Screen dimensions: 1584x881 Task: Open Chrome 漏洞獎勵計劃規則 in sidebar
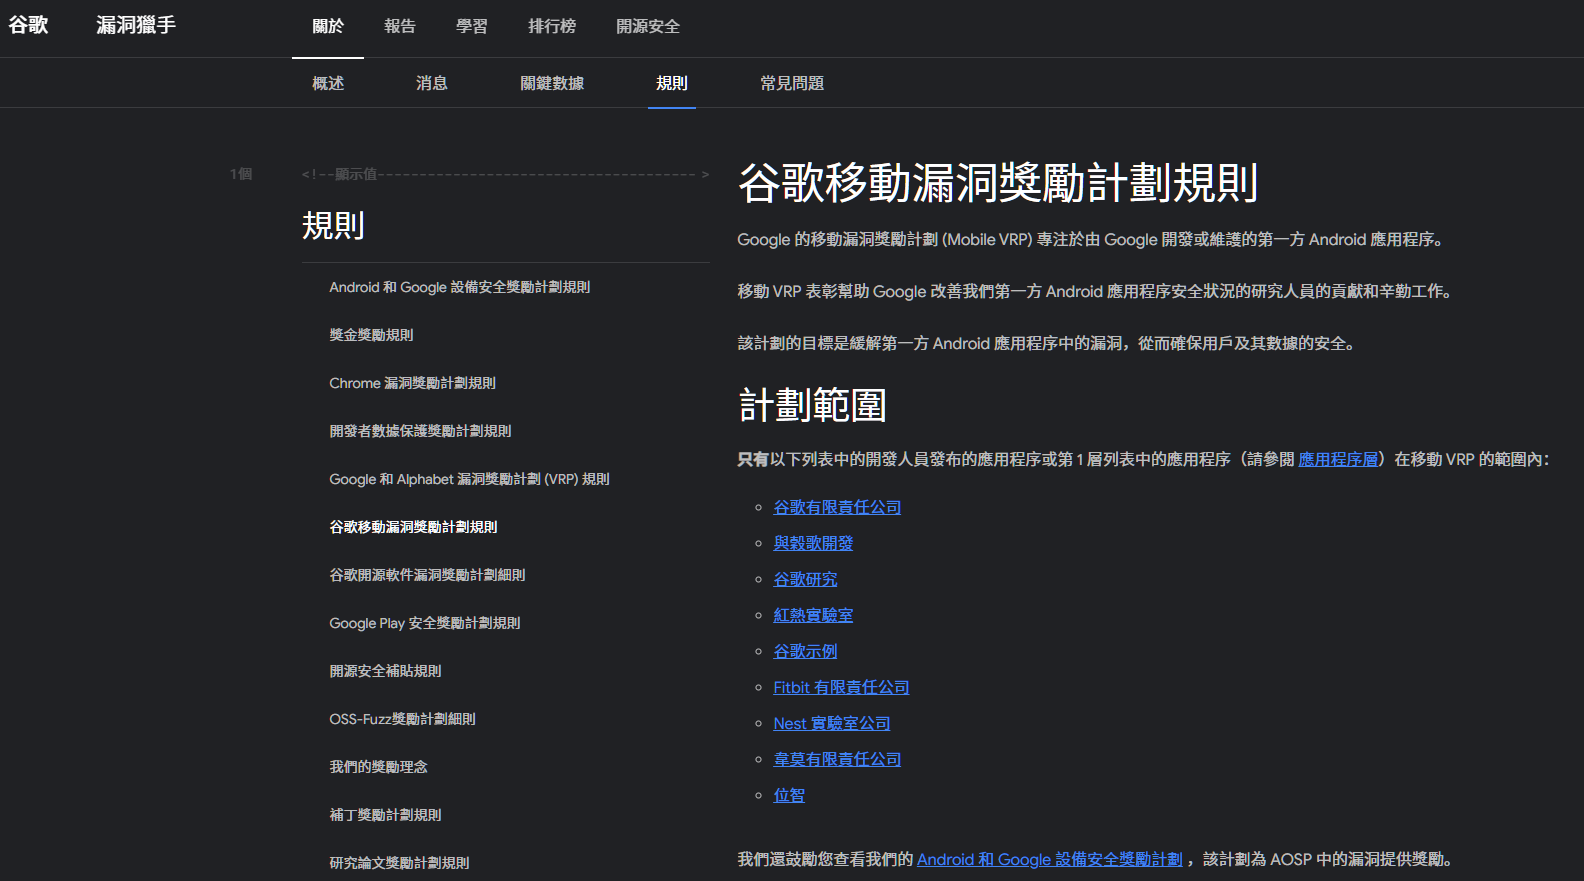click(412, 383)
